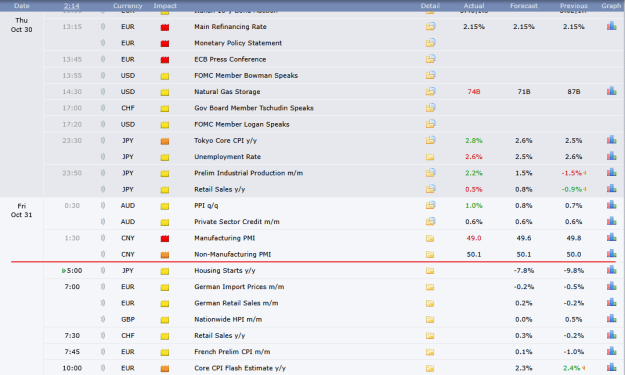625x375 pixels.
Task: Open detail folder for Tokyo Core CPI y/y
Action: (430, 140)
